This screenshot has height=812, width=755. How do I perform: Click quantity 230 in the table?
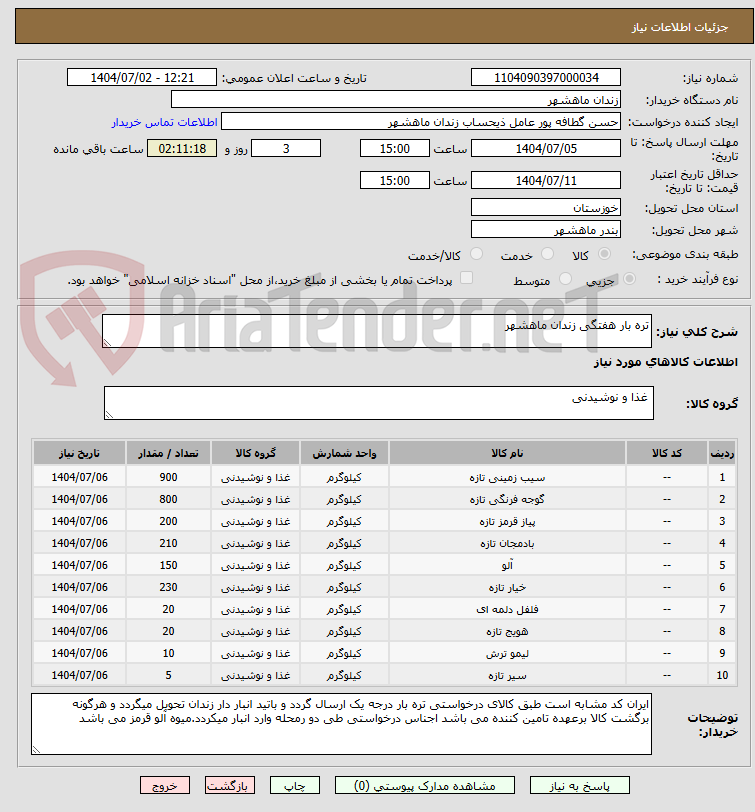168,587
